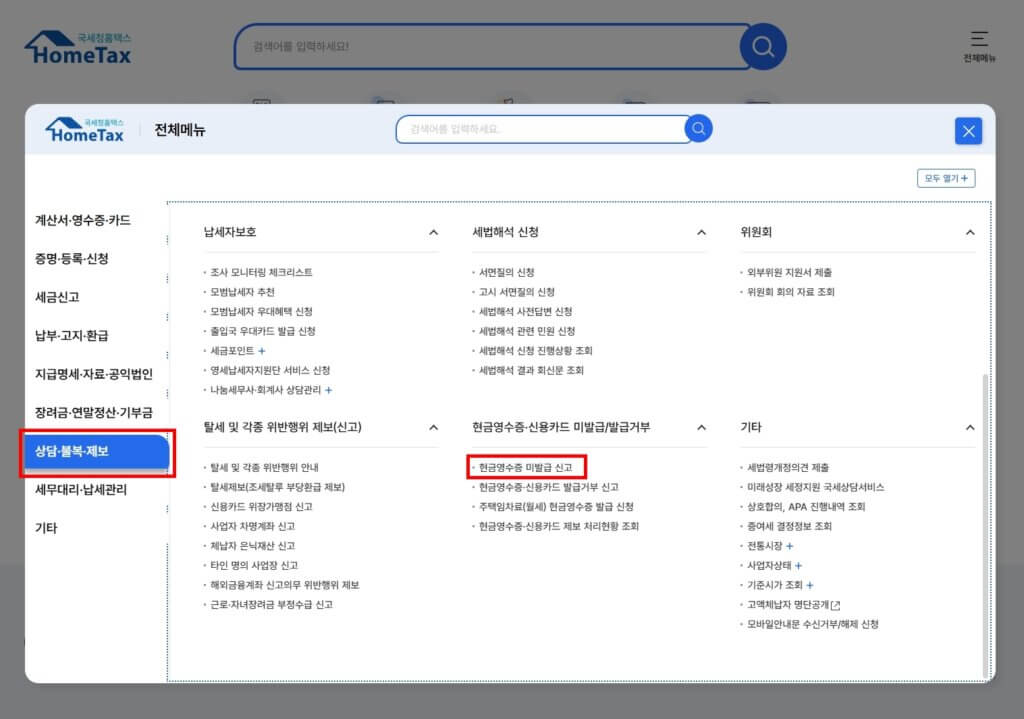The height and width of the screenshot is (719, 1024).
Task: Open 현금영수증·신용카드 발급거부 신고 link
Action: [x=549, y=487]
